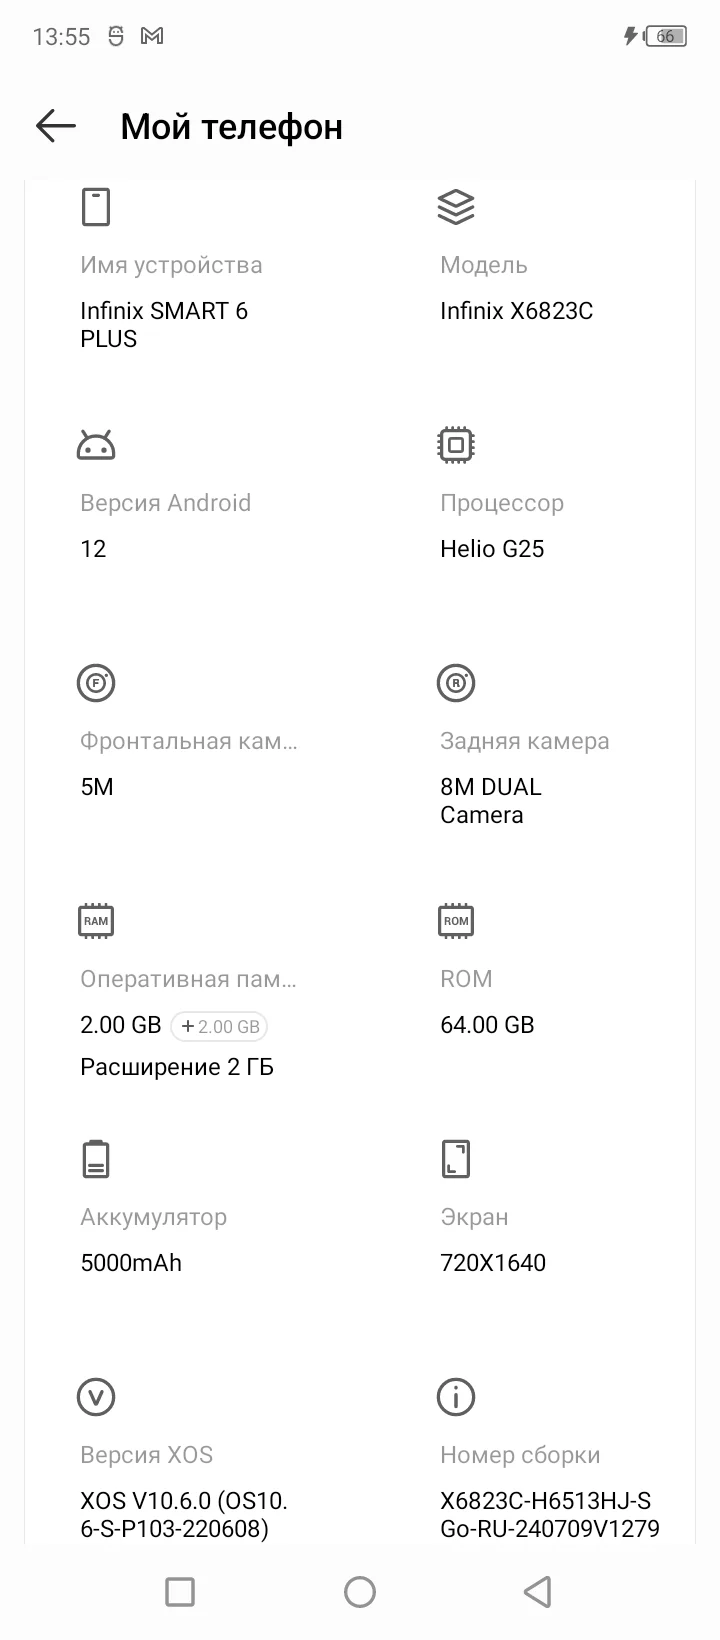Viewport: 720px width, 1640px height.
Task: Tap the front camera F icon
Action: pos(96,683)
